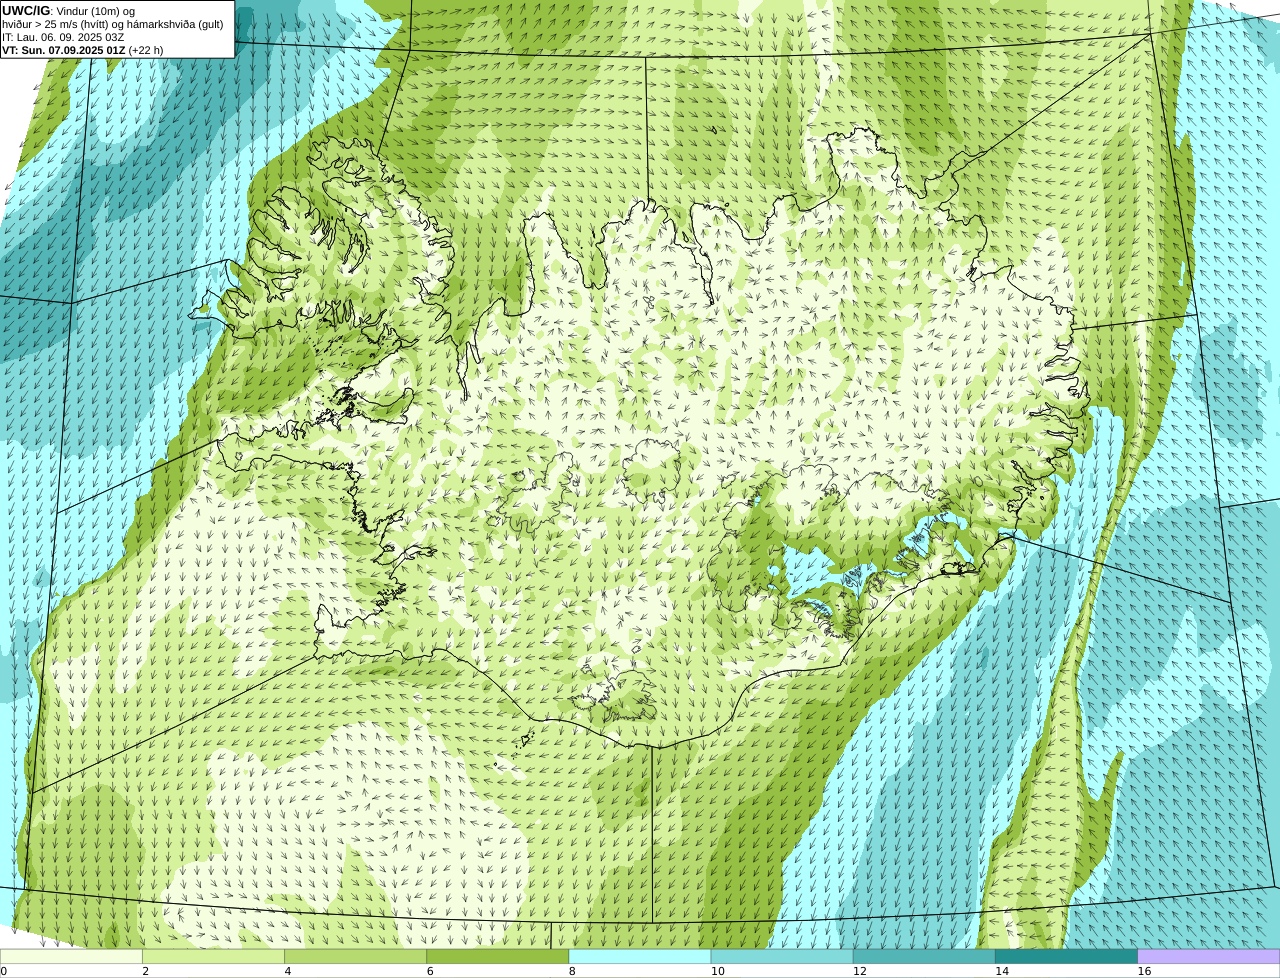
Task: Pick the medium green 4–6 legend swatch
Action: (355, 956)
